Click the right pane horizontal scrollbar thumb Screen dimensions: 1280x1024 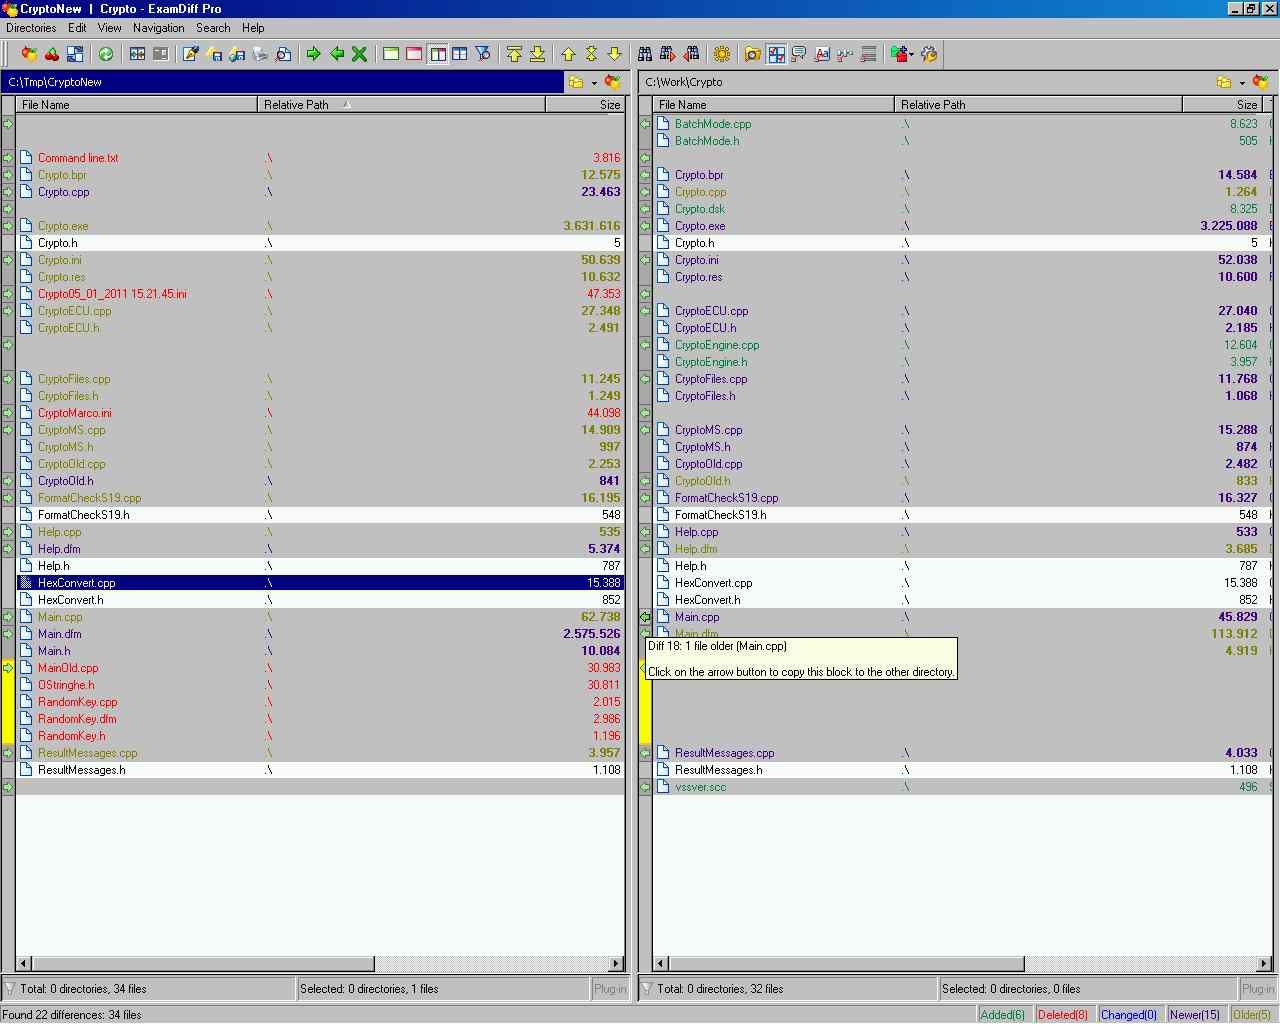pyautogui.click(x=846, y=964)
